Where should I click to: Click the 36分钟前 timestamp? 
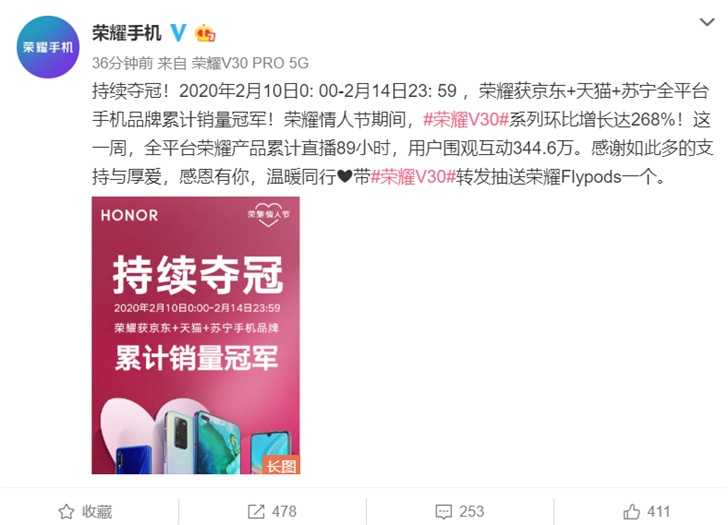pyautogui.click(x=123, y=63)
